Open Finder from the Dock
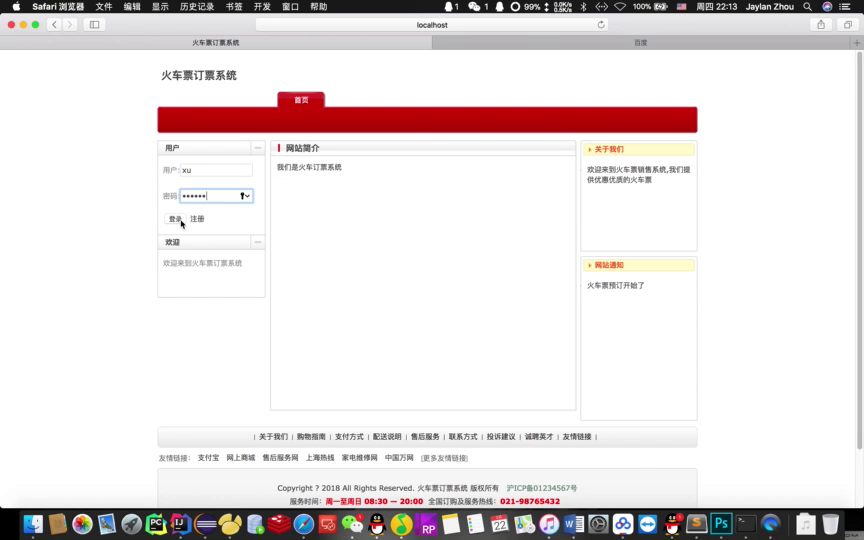Image resolution: width=864 pixels, height=540 pixels. point(33,524)
